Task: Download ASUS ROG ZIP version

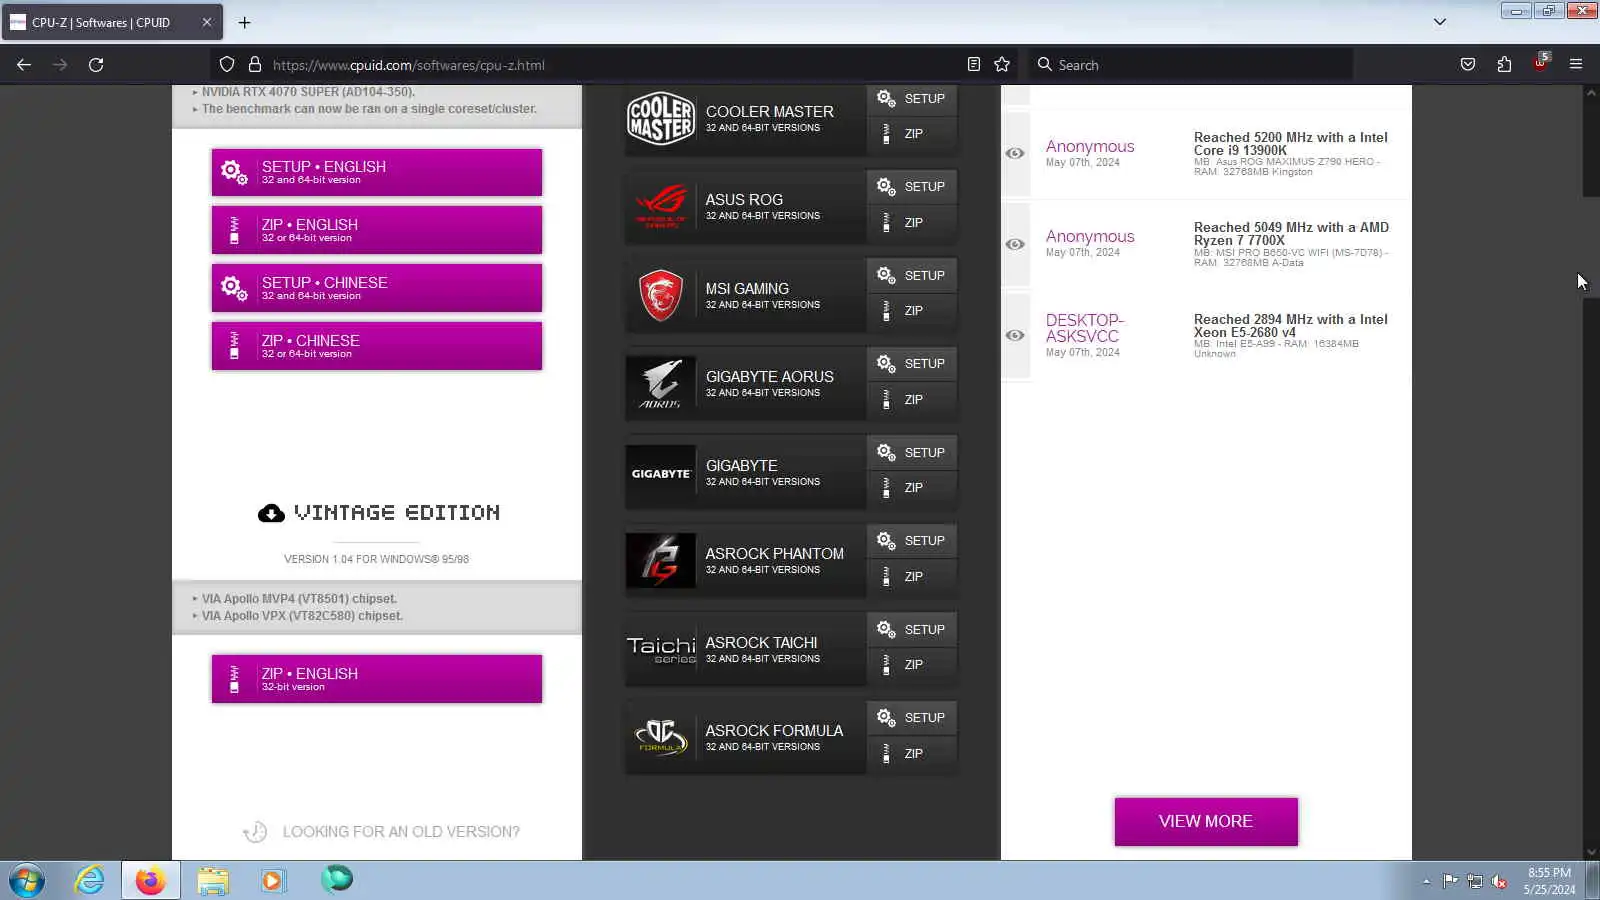Action: tap(912, 223)
